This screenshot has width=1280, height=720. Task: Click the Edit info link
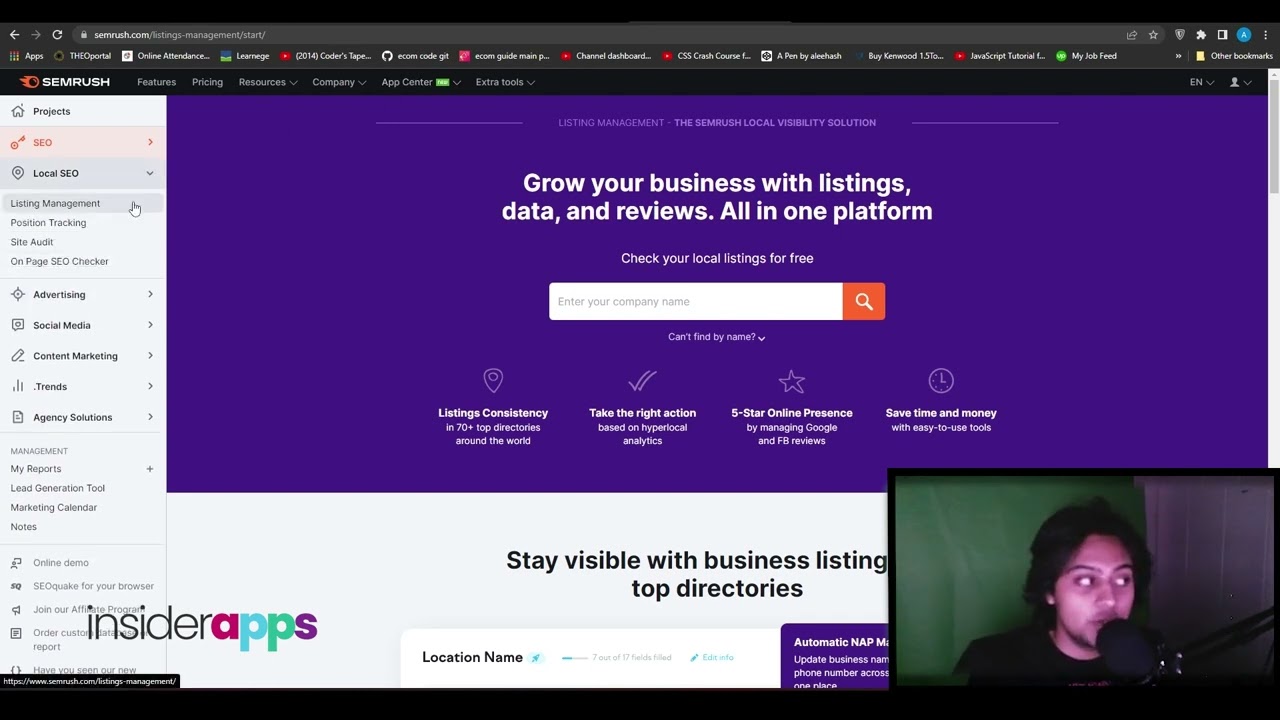[x=712, y=658]
